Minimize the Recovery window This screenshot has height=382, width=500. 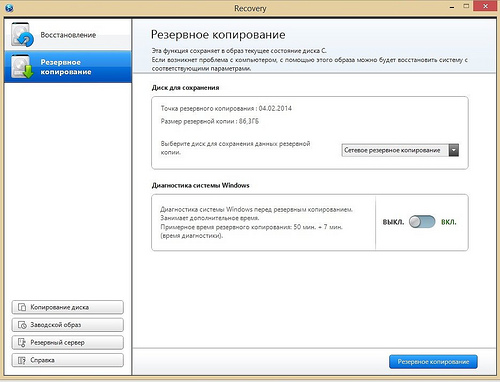coord(452,7)
